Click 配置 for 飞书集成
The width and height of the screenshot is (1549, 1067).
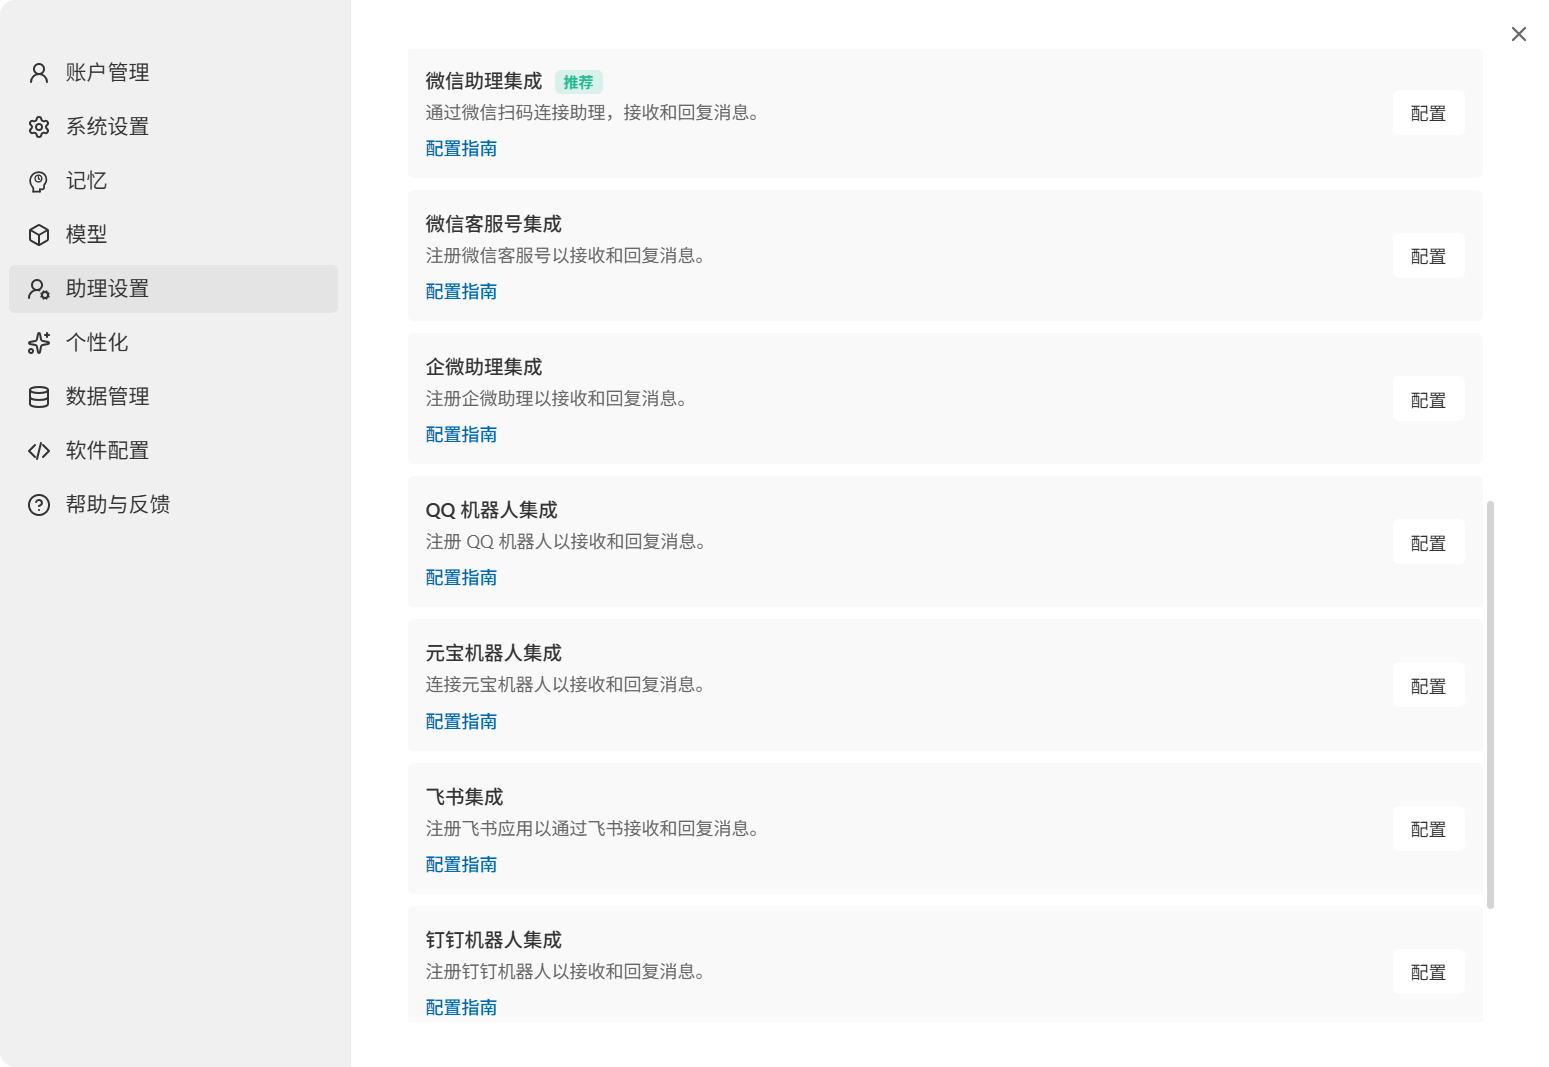(1428, 829)
